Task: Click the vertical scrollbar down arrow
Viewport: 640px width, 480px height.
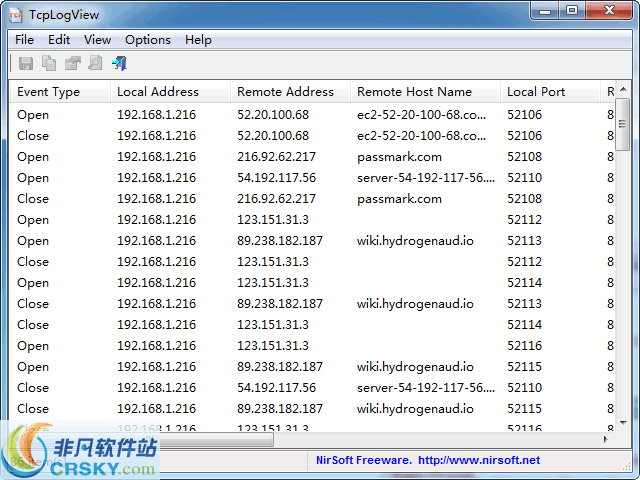Action: [x=623, y=423]
